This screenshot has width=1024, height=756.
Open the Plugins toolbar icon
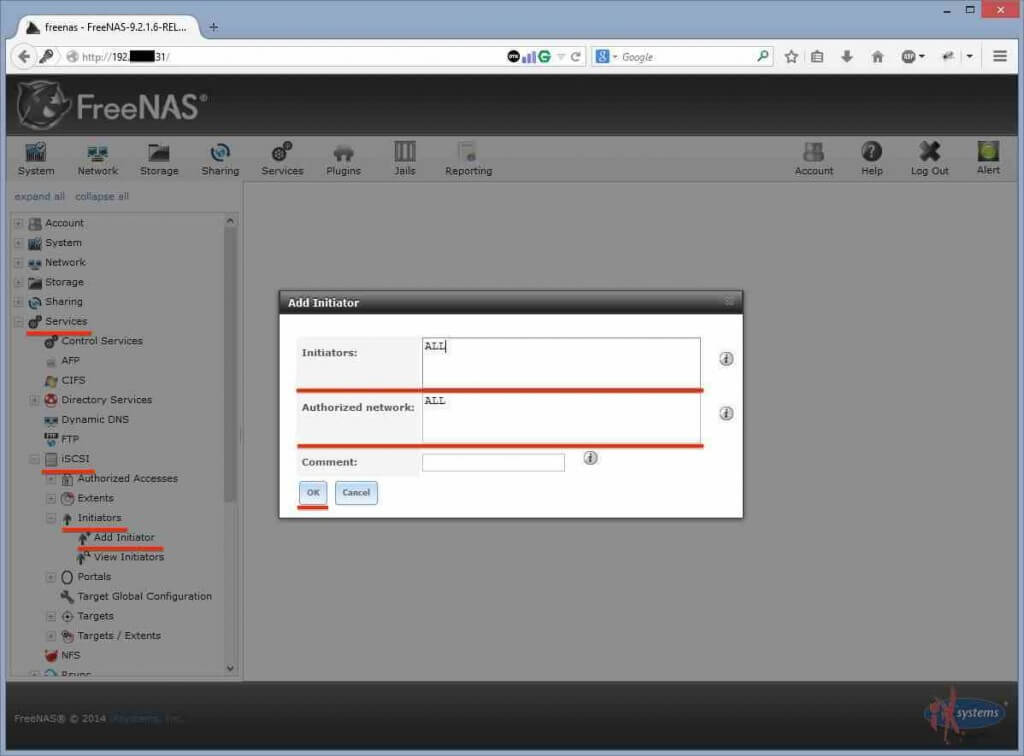coord(344,159)
